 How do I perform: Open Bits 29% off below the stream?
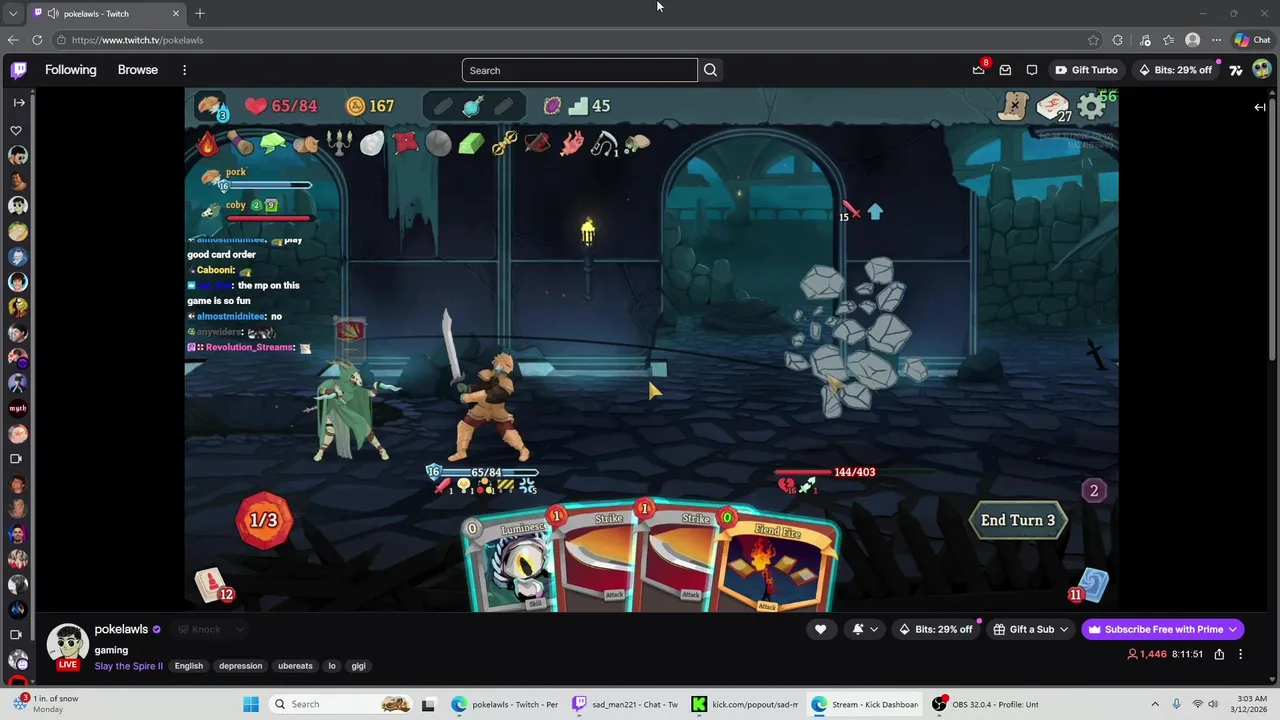click(x=936, y=629)
